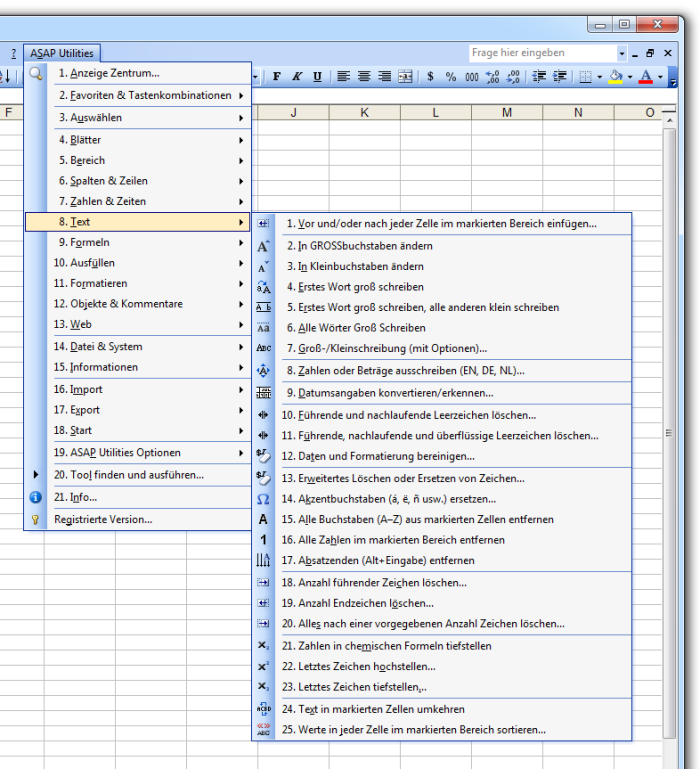Choose Werte in jeder Zelle sortieren
This screenshot has width=700, height=769.
point(441,730)
